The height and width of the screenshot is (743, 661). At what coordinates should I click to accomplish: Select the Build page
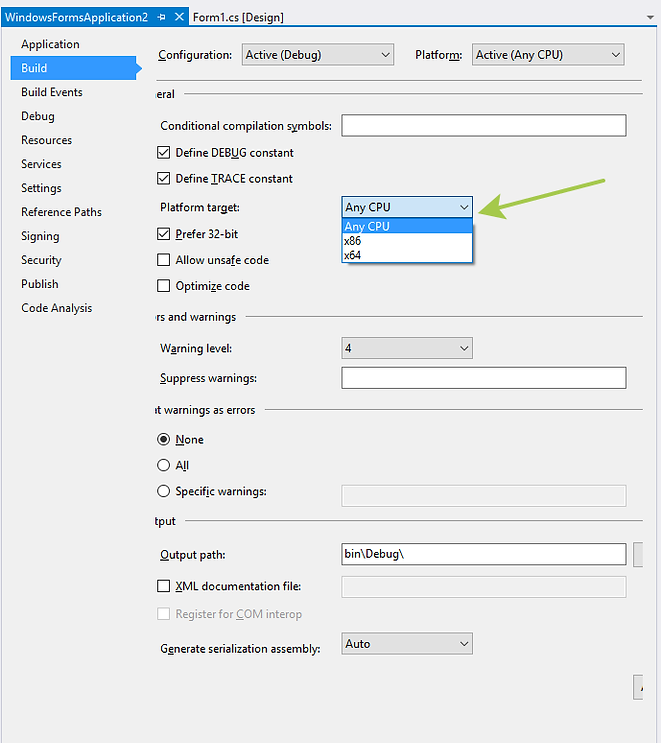pos(73,68)
